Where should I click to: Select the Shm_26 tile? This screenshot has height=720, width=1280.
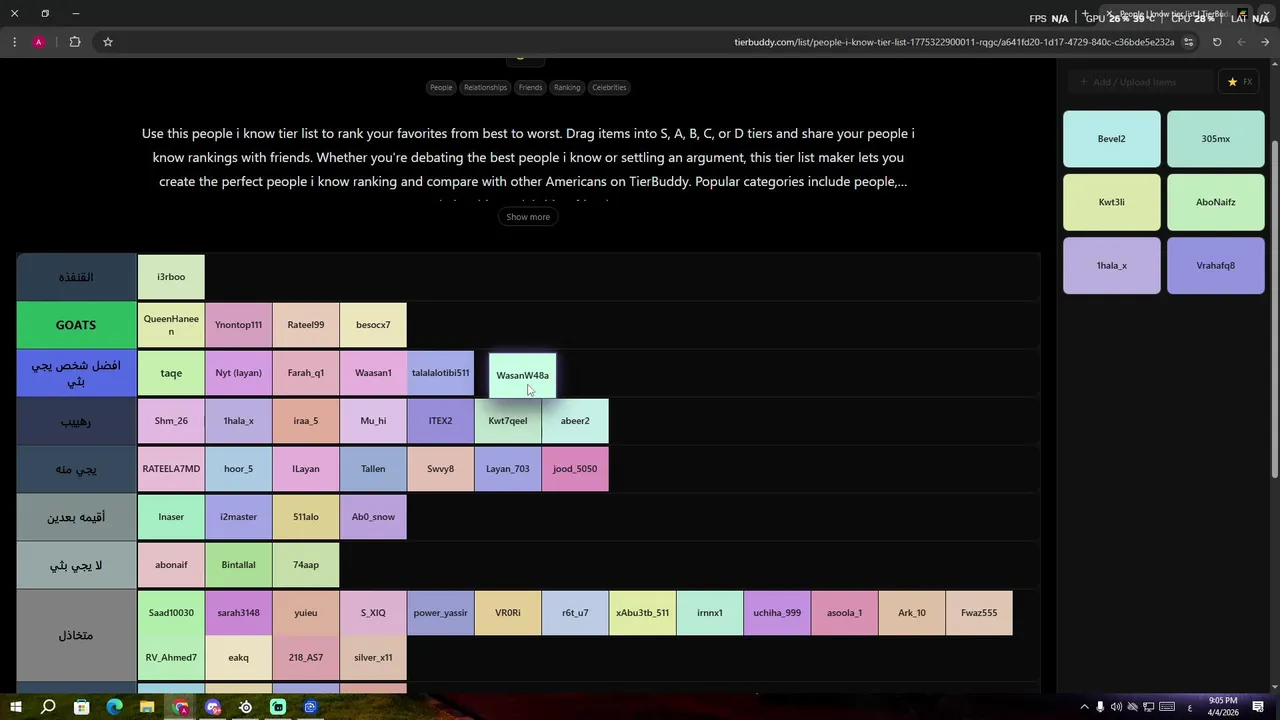pyautogui.click(x=171, y=421)
